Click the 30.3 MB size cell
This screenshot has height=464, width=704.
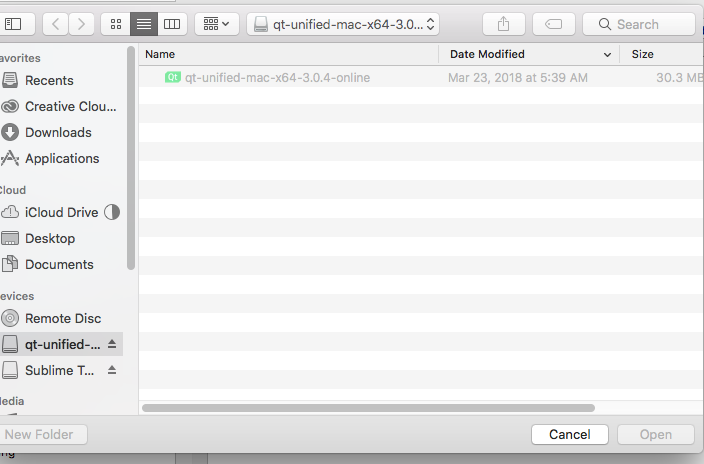click(679, 78)
